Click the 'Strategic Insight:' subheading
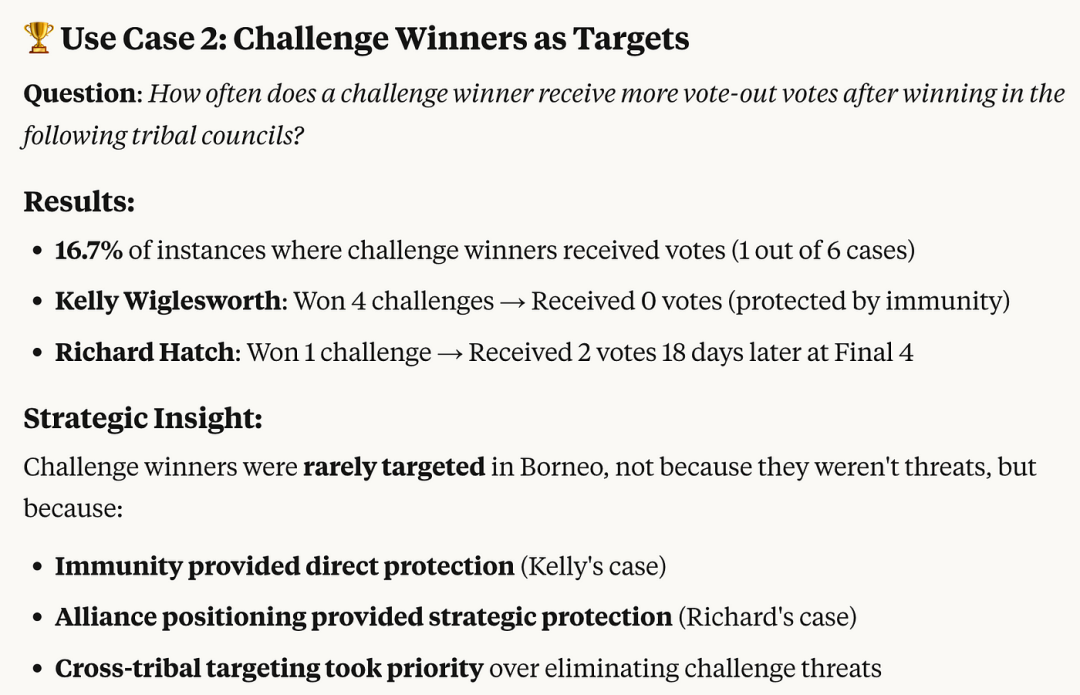This screenshot has height=695, width=1080. pyautogui.click(x=143, y=418)
